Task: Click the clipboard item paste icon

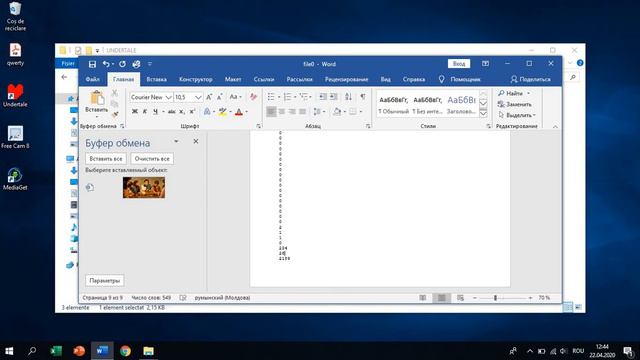Action: 90,187
